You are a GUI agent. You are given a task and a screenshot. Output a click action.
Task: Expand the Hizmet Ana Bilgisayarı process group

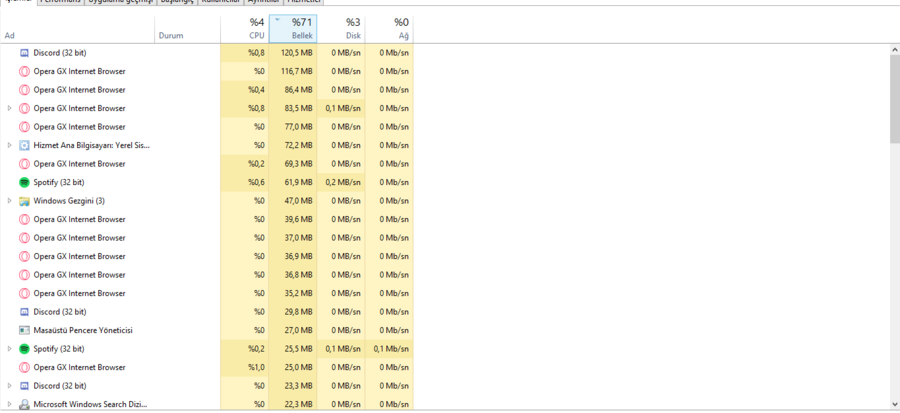pos(10,145)
